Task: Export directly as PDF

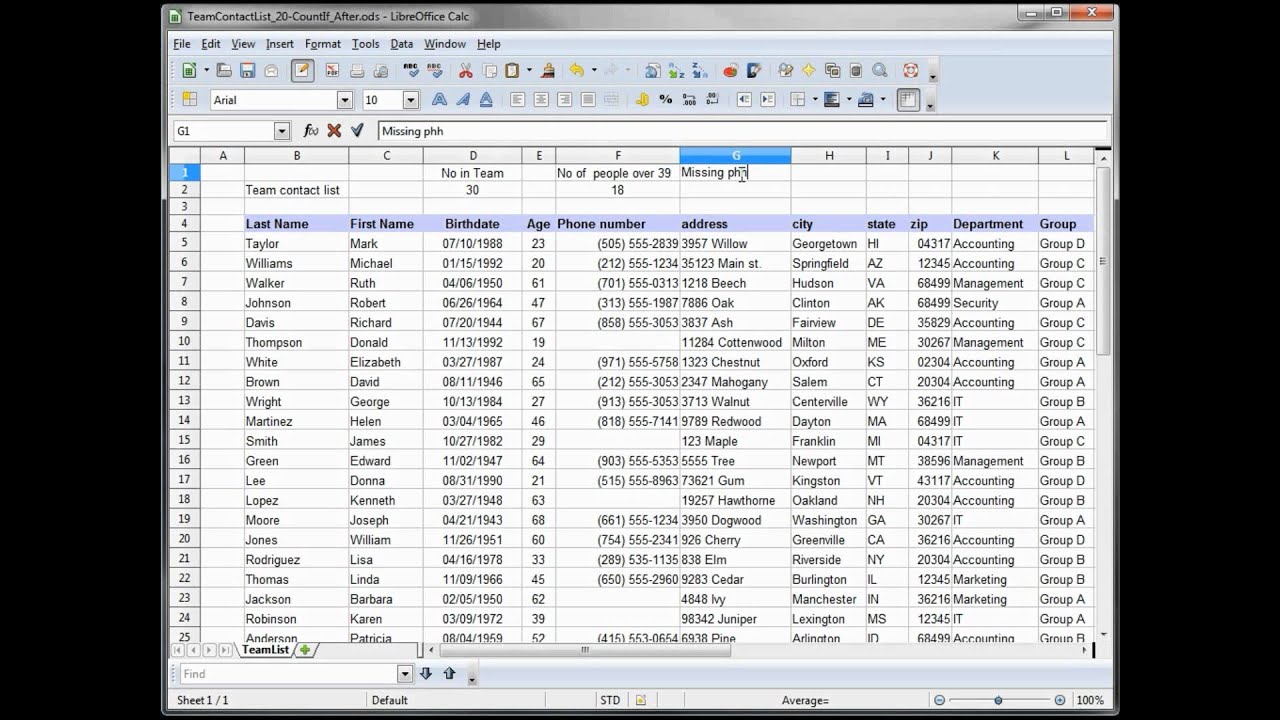Action: click(332, 71)
